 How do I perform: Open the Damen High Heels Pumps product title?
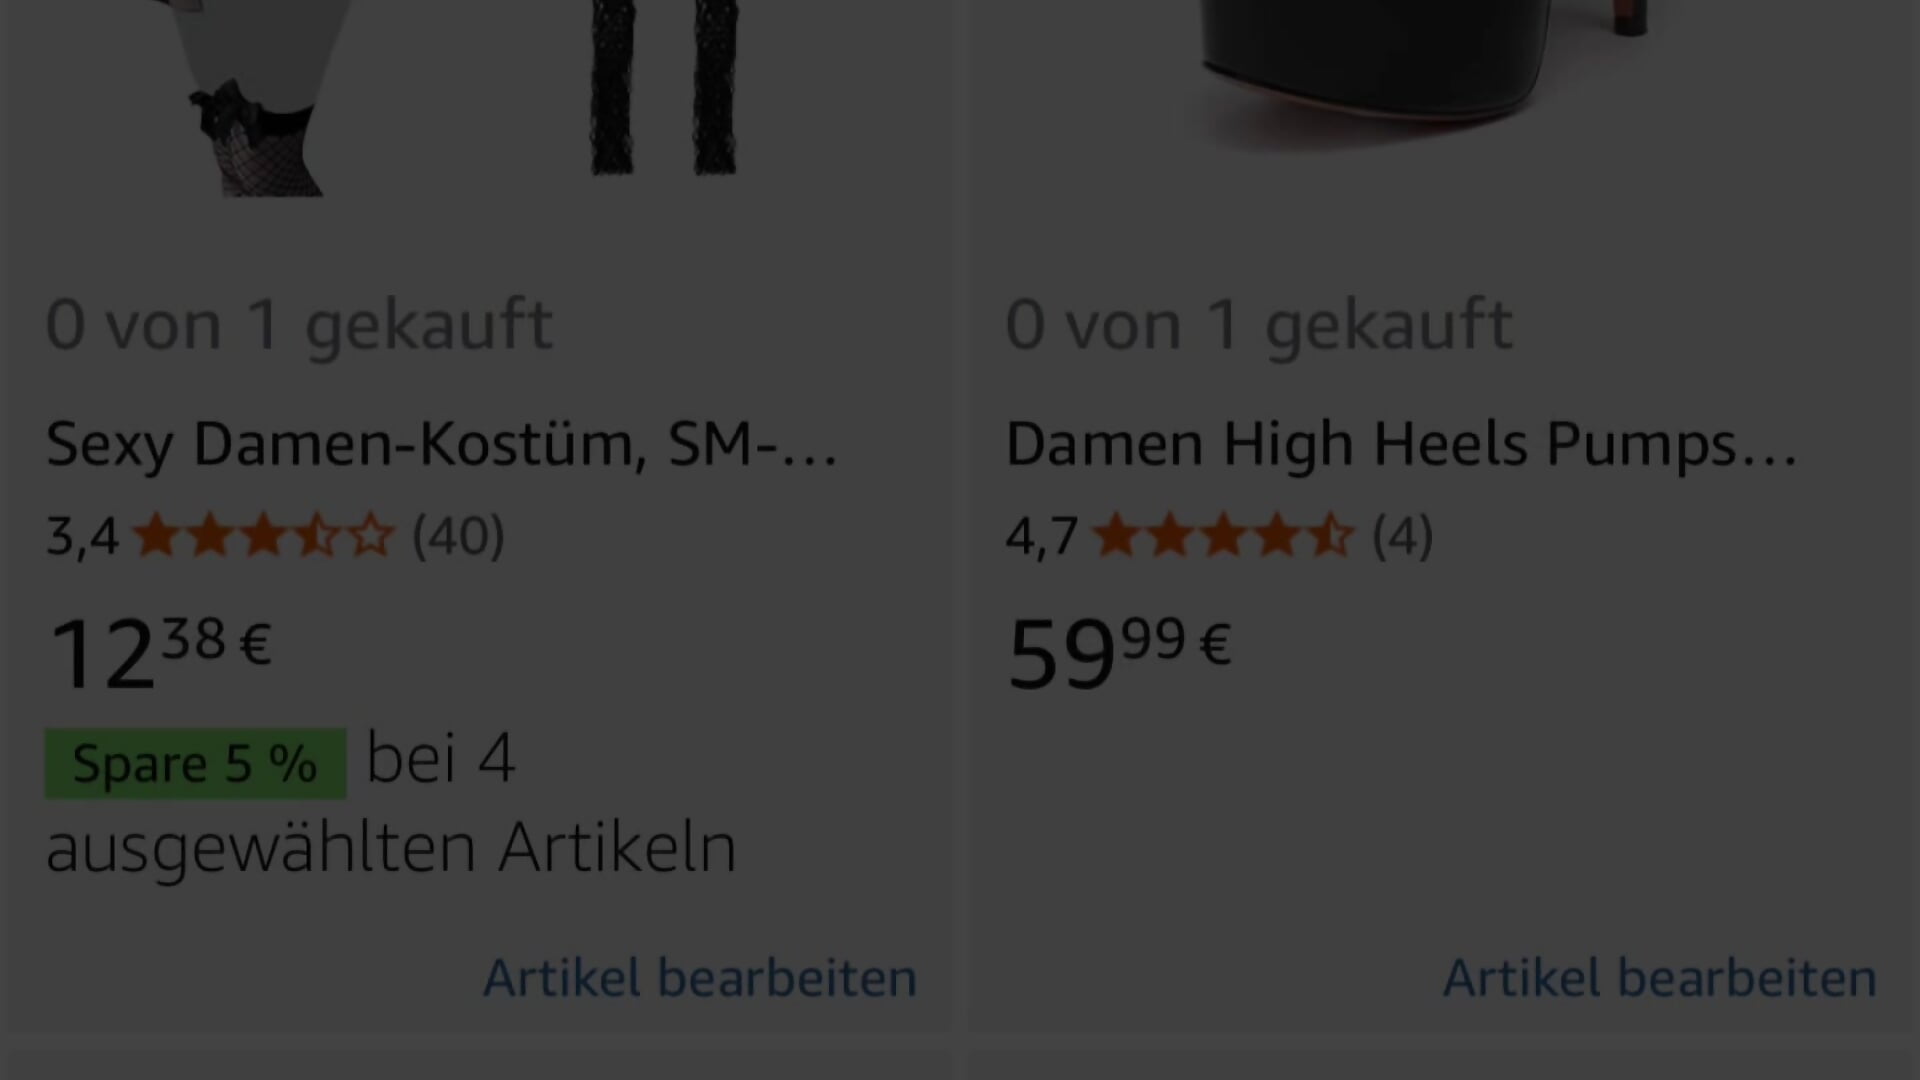1400,445
